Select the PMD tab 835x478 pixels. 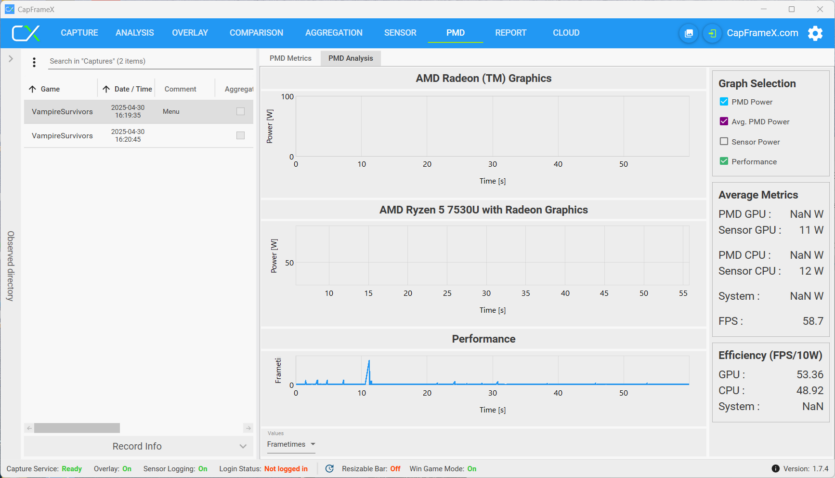455,33
